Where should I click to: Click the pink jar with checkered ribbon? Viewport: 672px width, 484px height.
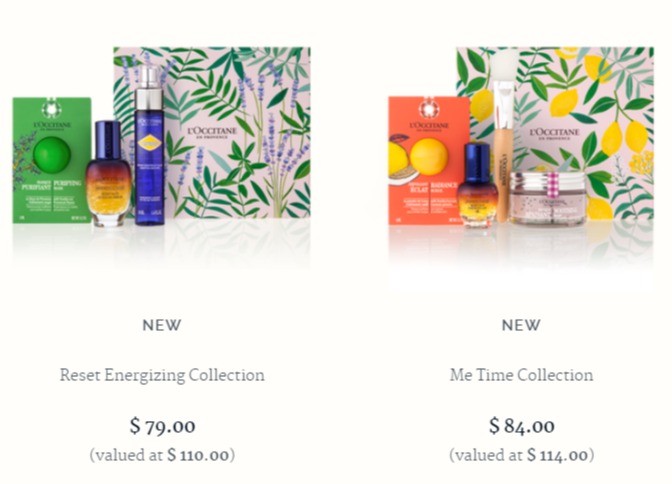point(547,198)
